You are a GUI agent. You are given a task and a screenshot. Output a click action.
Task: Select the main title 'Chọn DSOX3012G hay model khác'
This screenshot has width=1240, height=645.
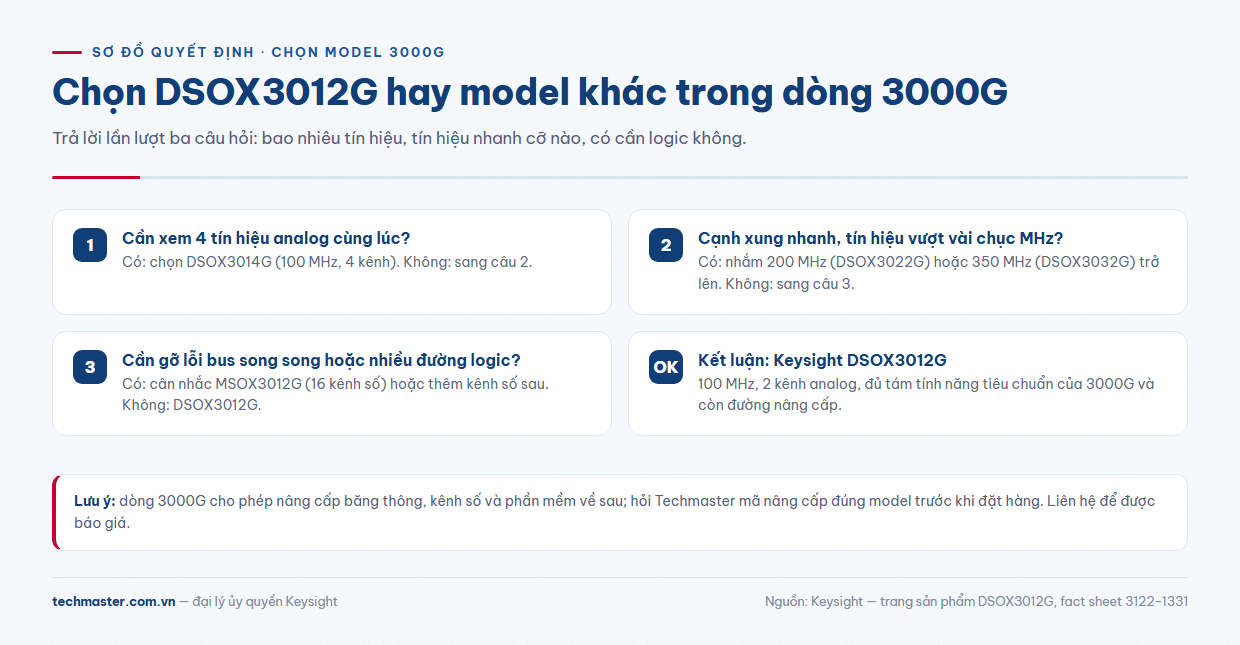tap(529, 92)
